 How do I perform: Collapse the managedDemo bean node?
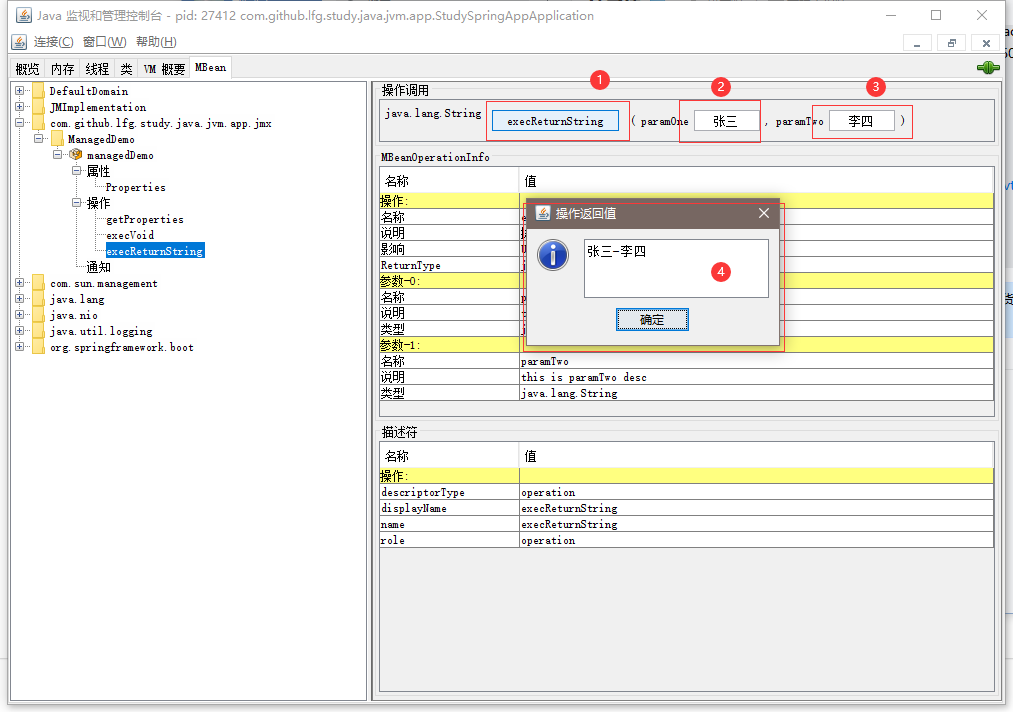(x=57, y=154)
